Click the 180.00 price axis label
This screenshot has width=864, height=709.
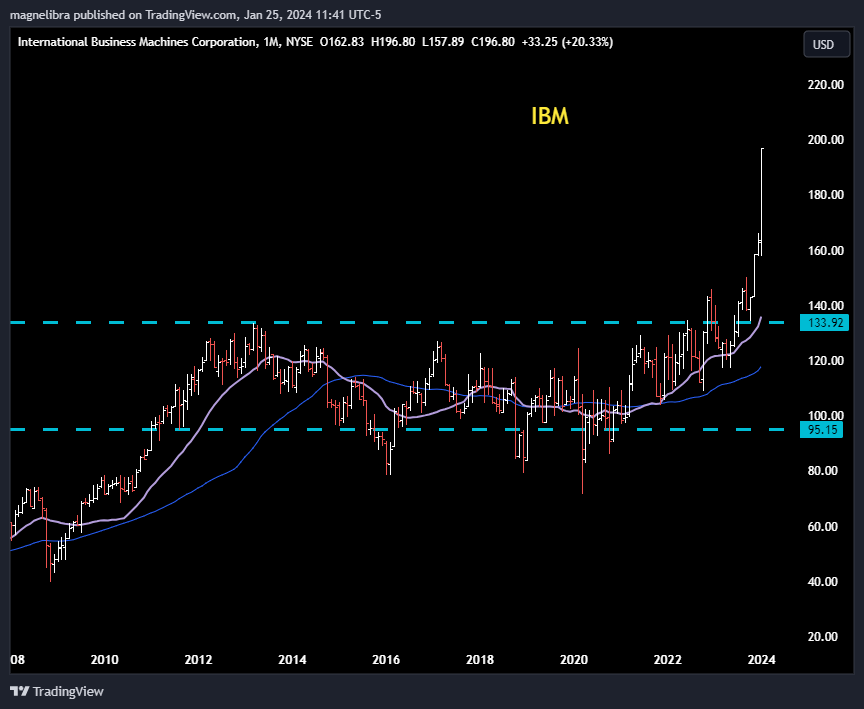825,194
